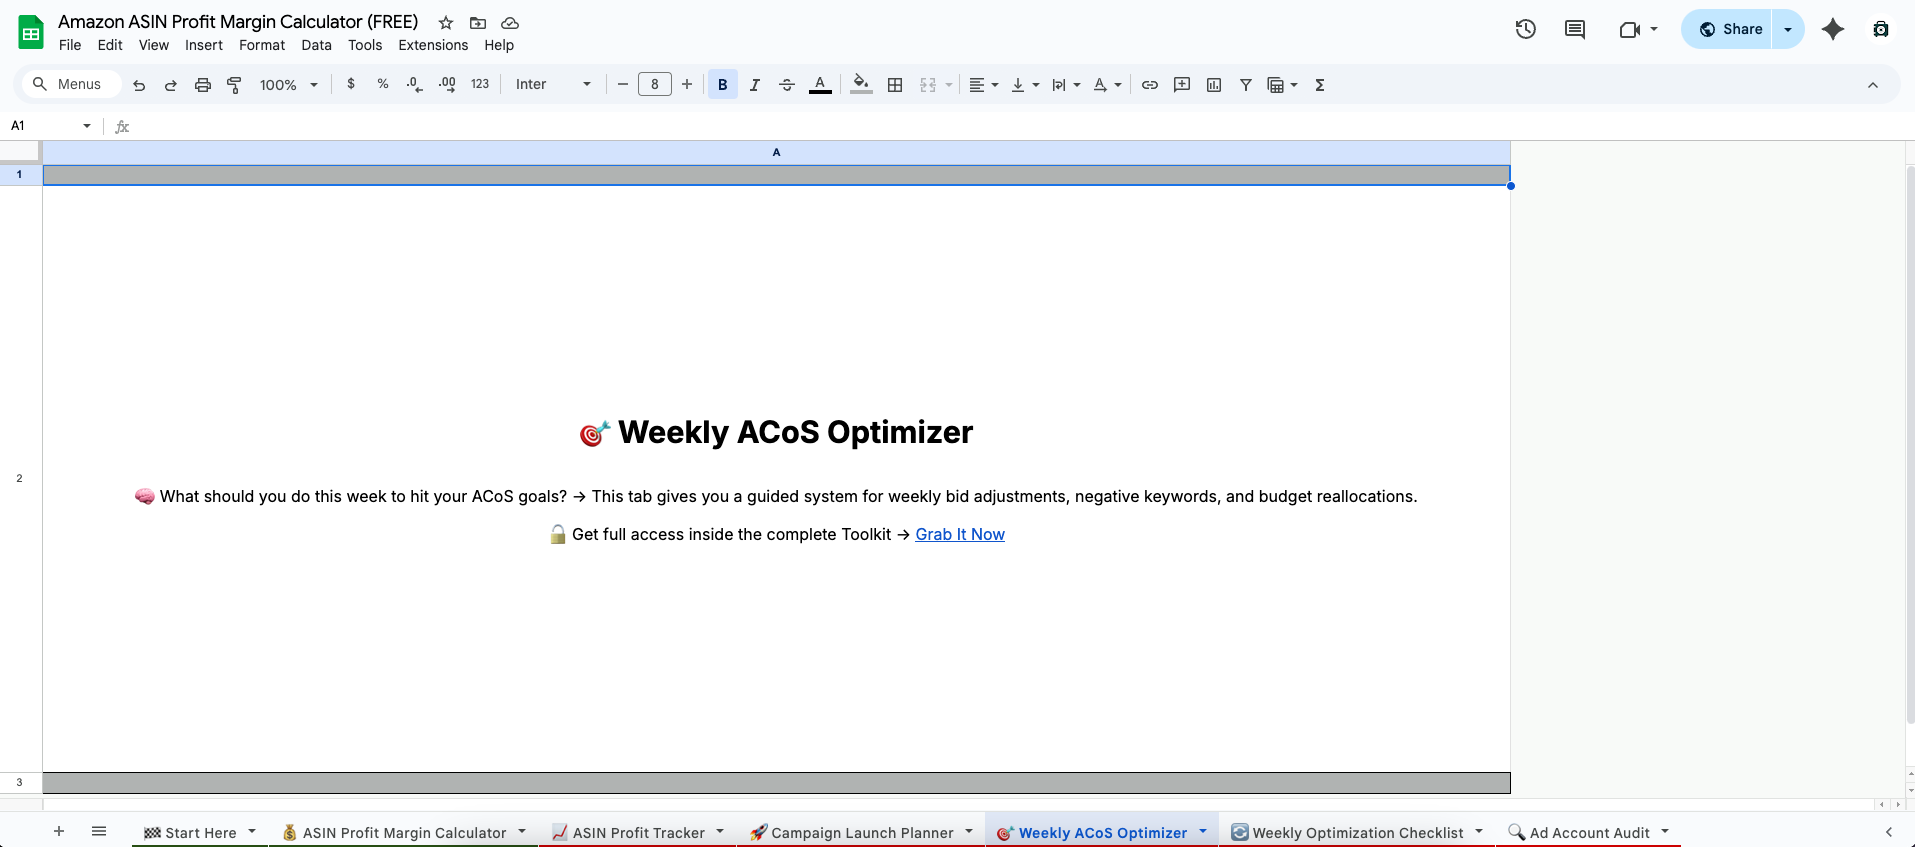Open the Extensions menu
The image size is (1915, 847).
(x=433, y=45)
